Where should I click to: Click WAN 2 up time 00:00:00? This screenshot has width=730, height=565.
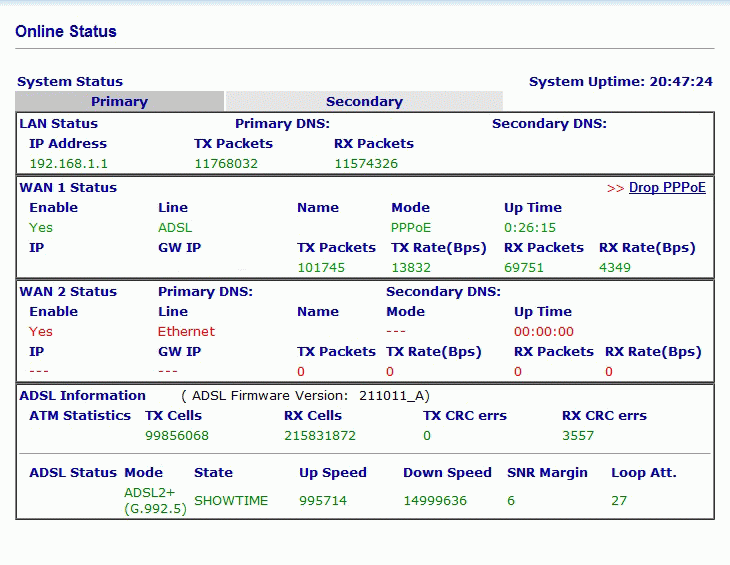544,331
